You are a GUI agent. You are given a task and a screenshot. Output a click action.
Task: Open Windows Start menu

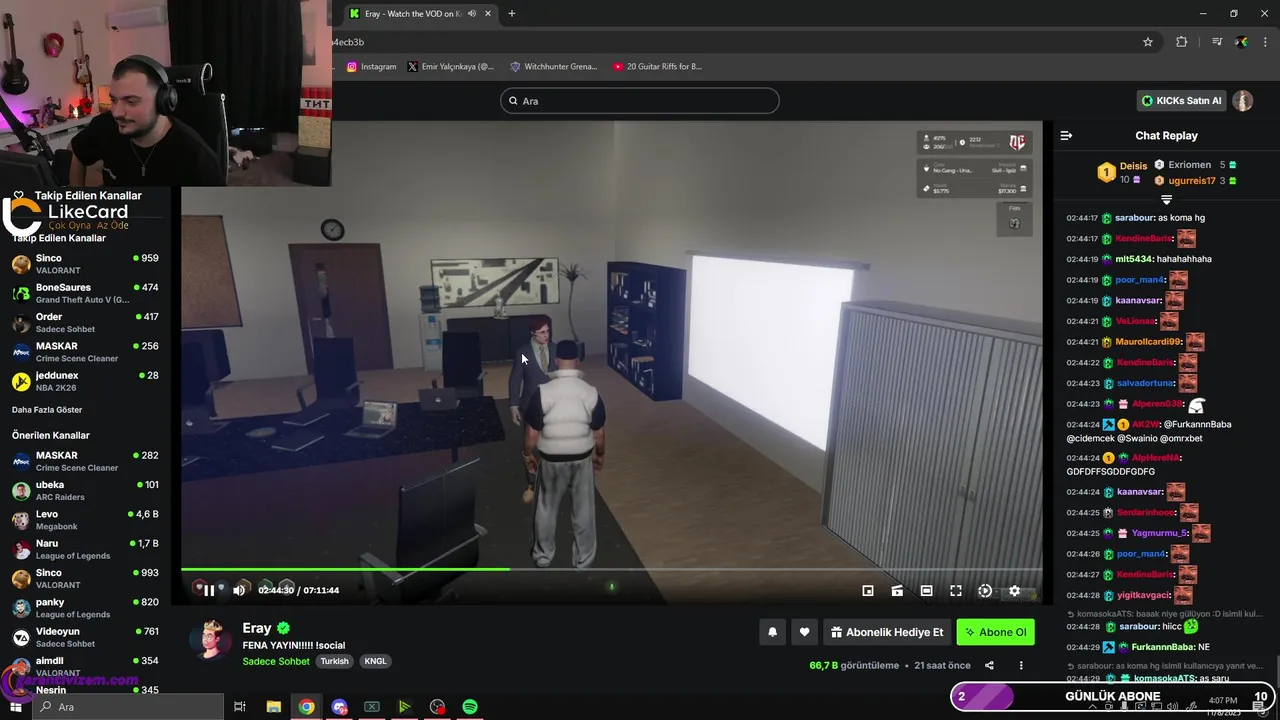click(15, 707)
